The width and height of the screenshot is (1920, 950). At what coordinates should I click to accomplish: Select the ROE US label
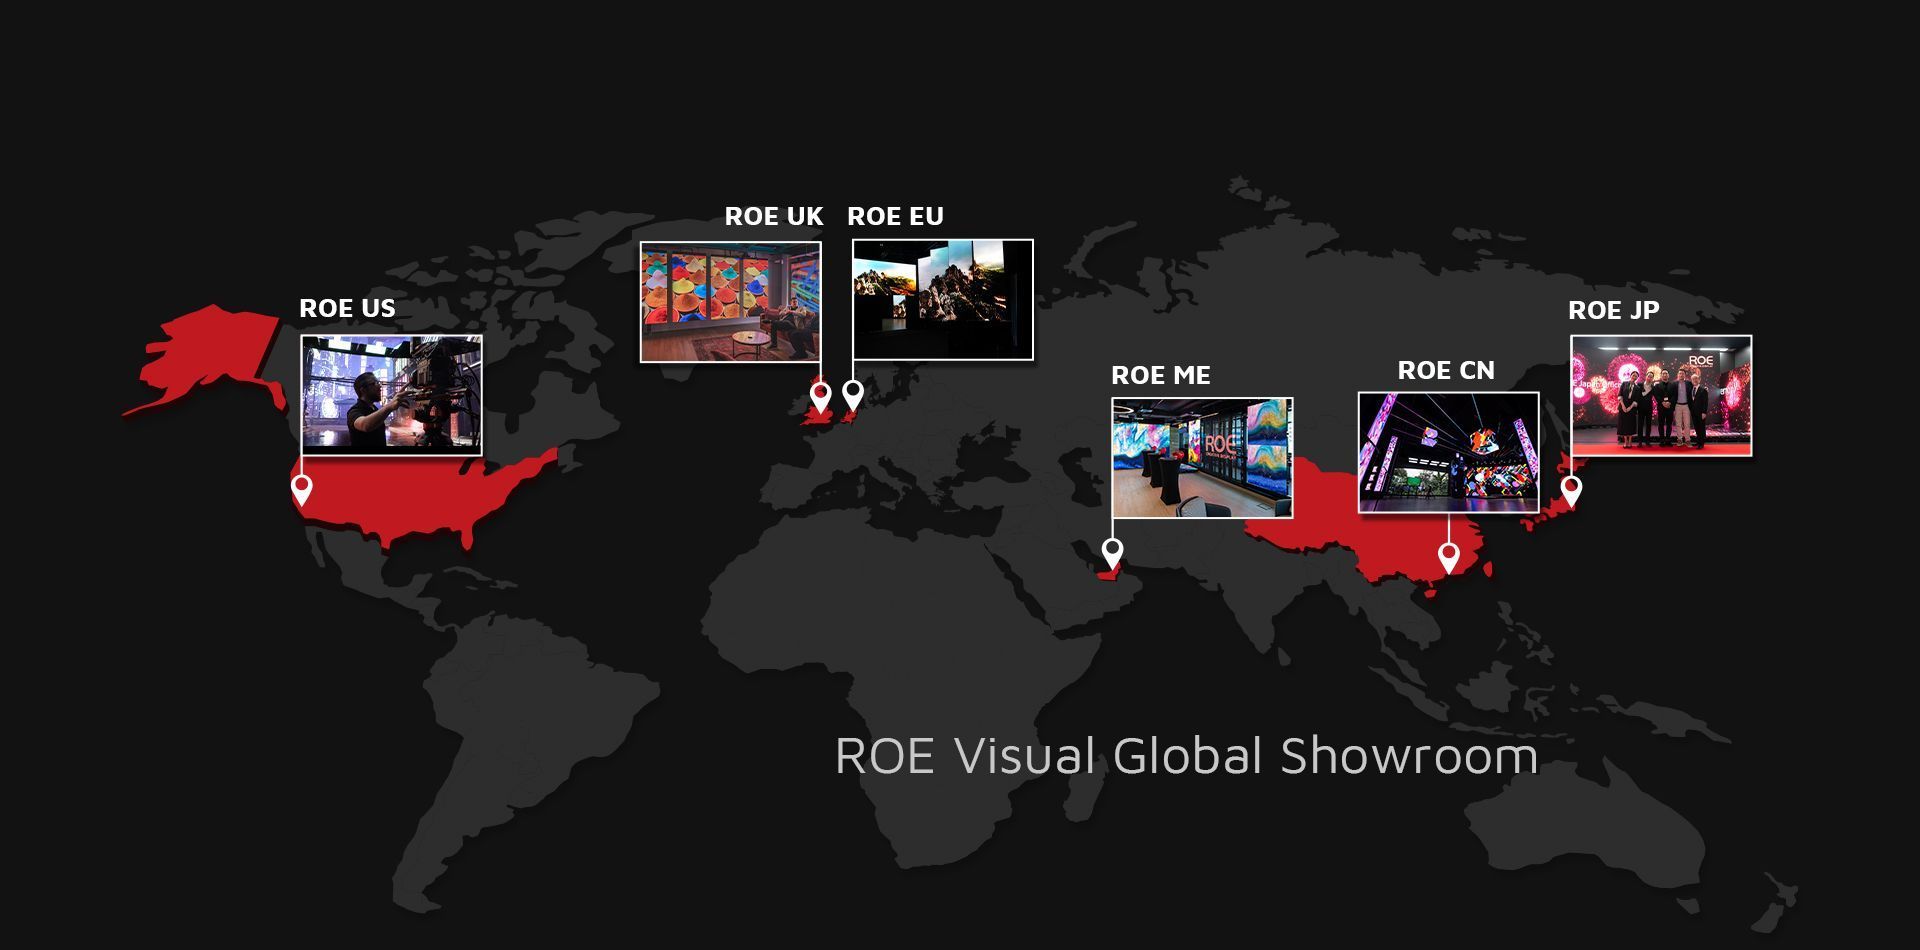(347, 308)
